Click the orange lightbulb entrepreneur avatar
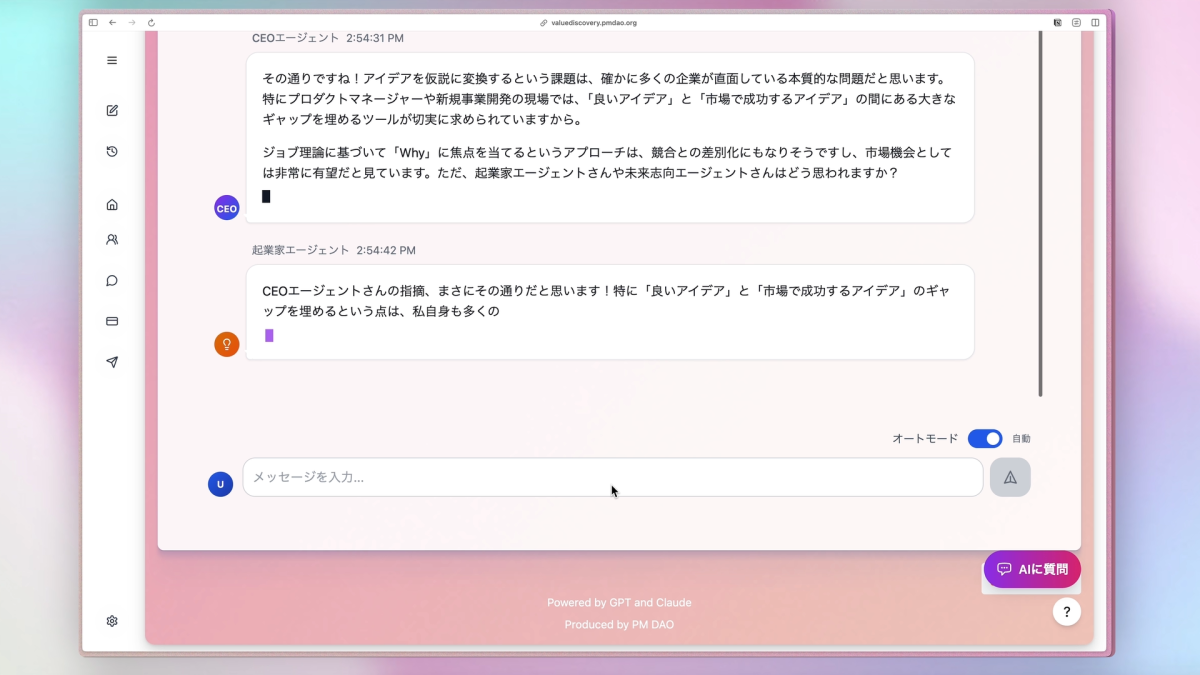Screen dimensions: 1200x675 coord(227,344)
